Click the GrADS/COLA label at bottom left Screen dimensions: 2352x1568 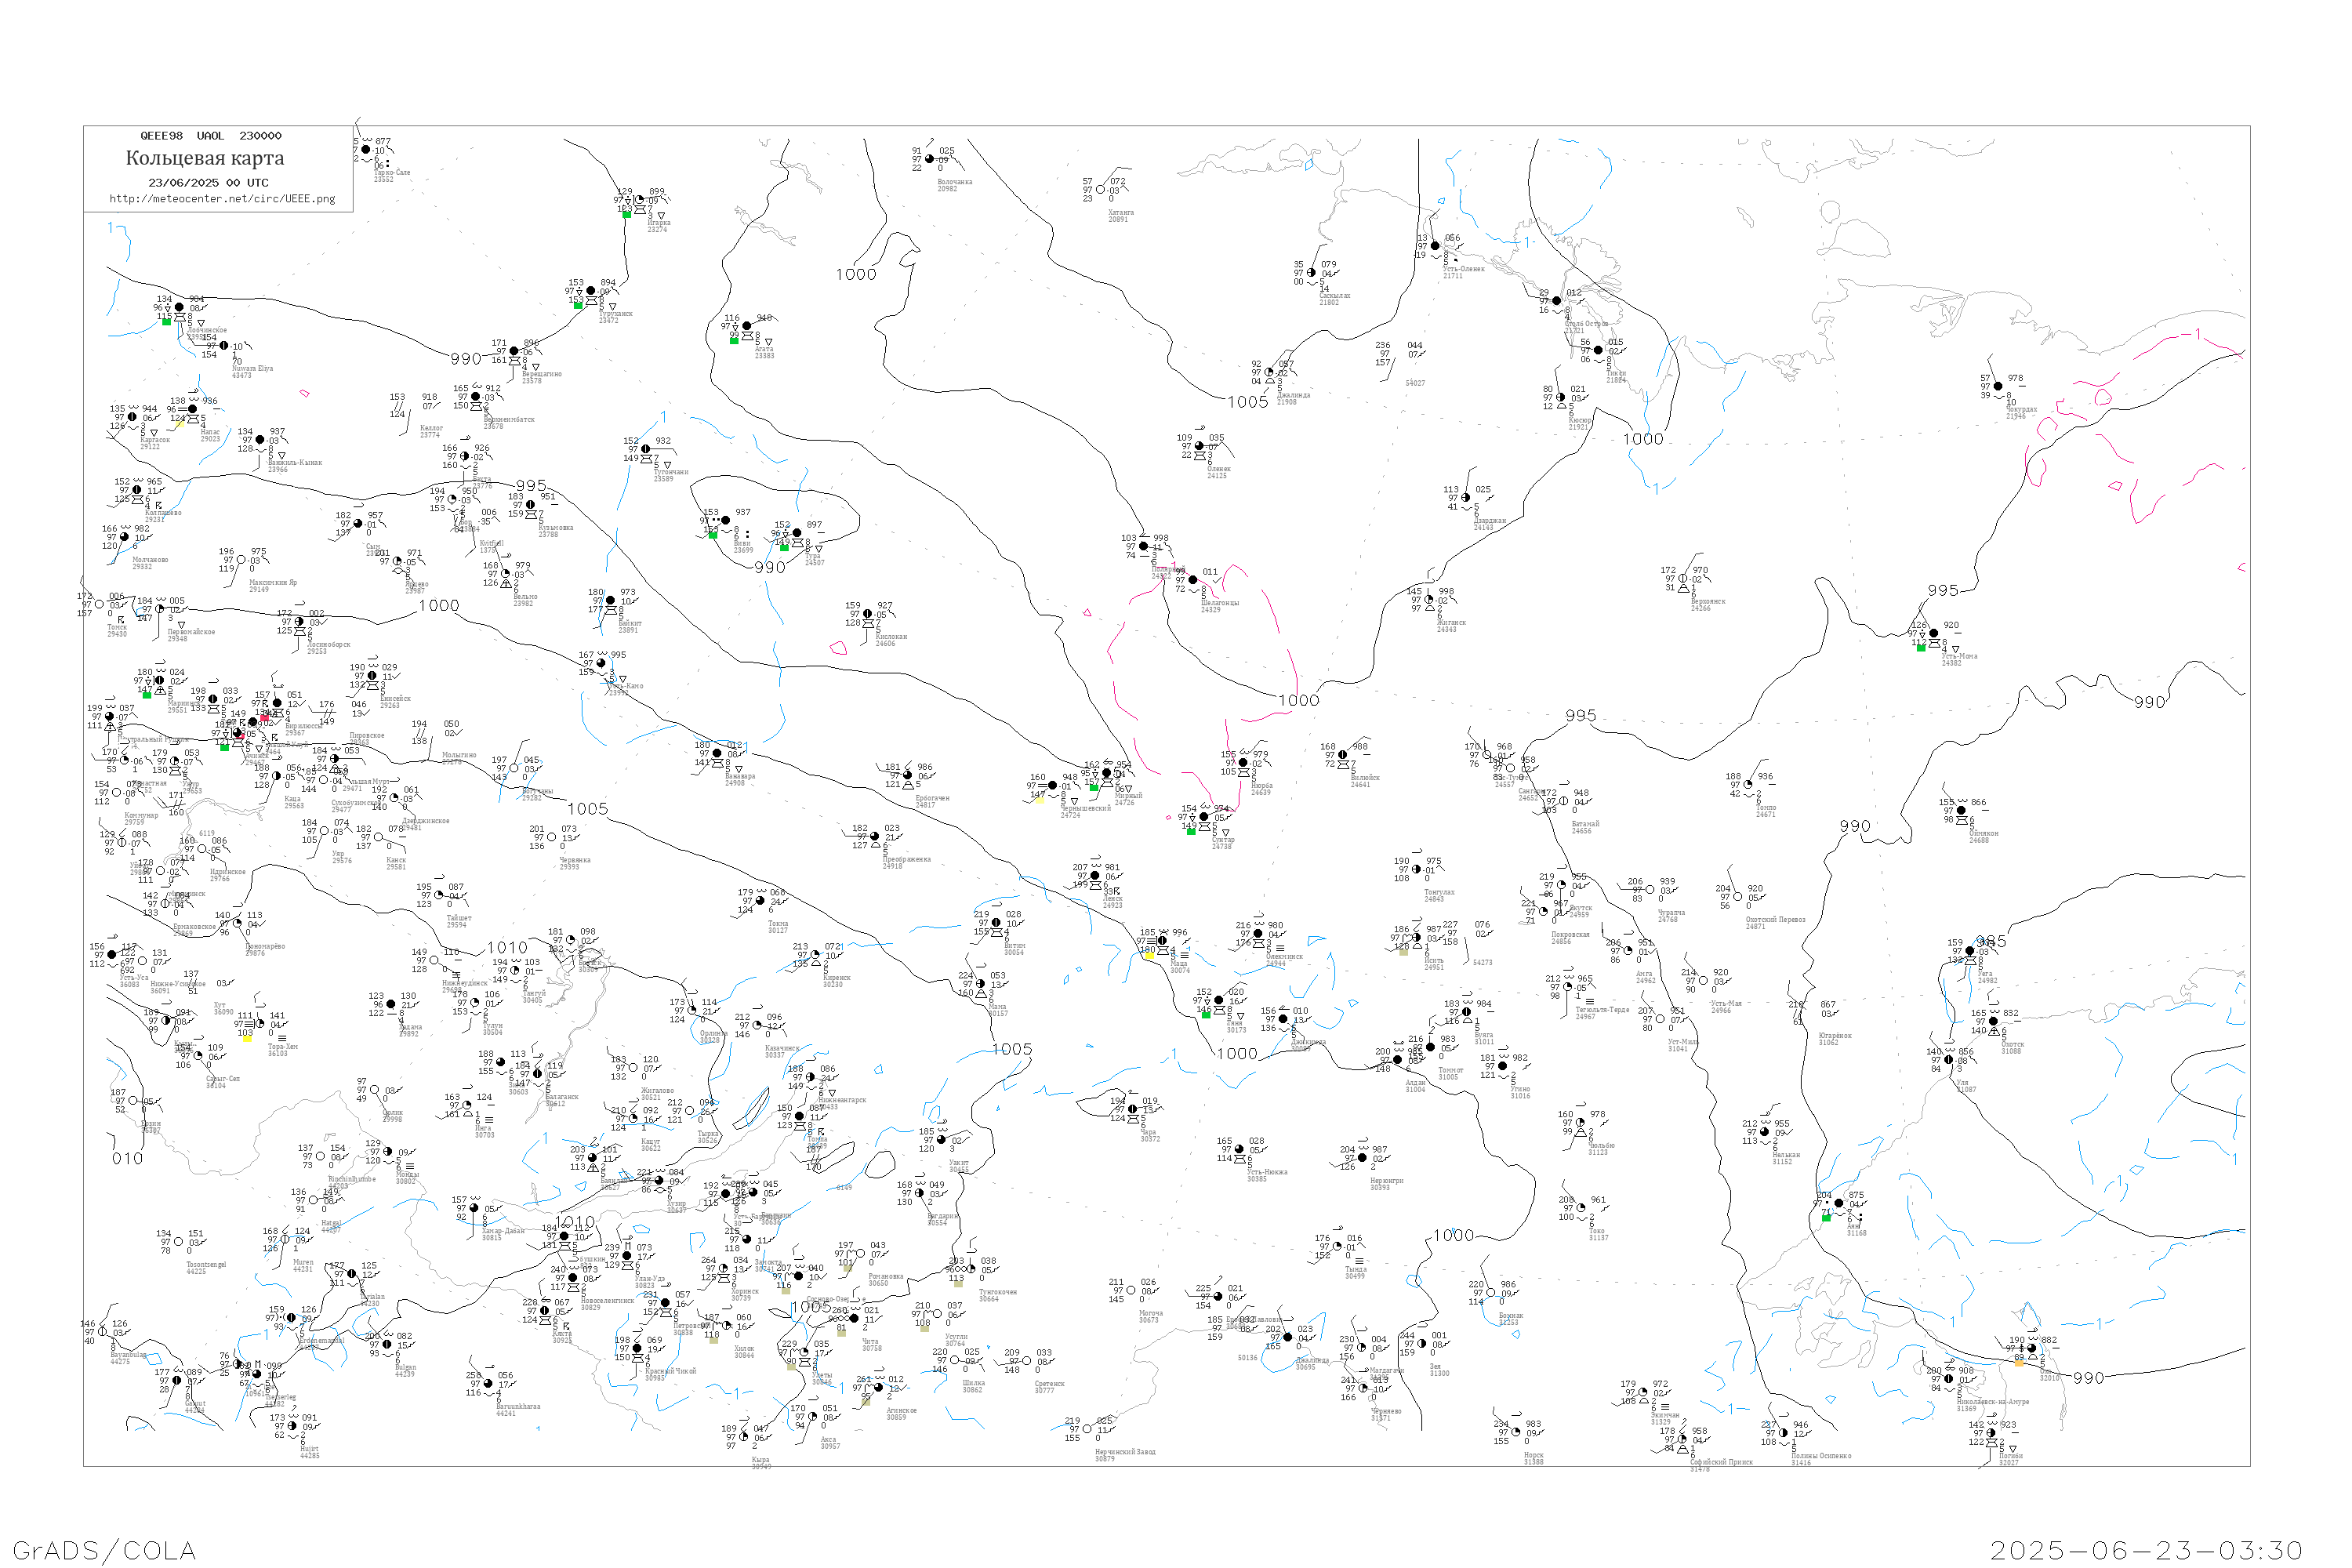(x=104, y=1551)
